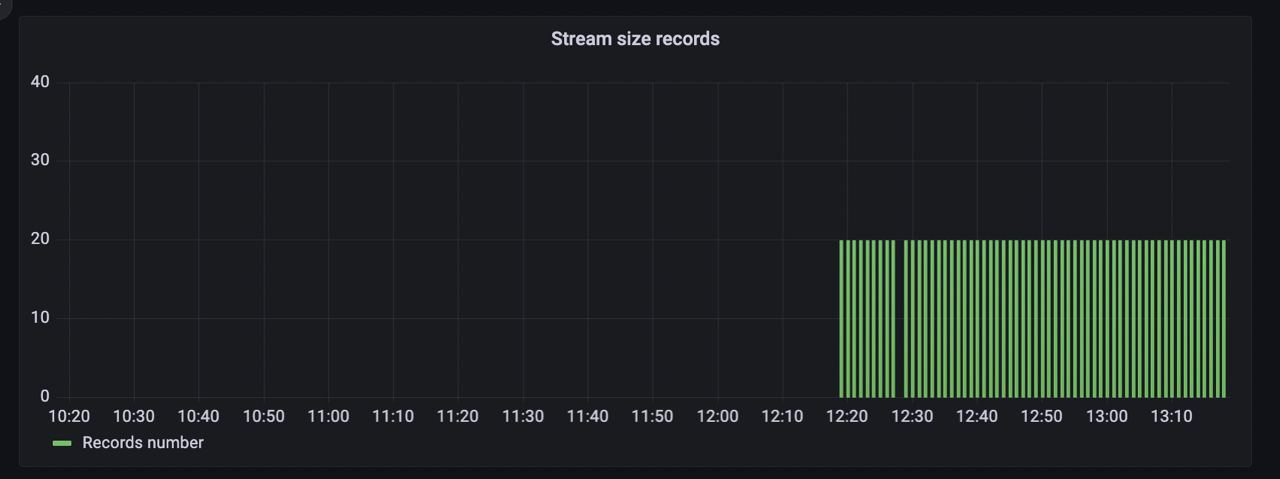Viewport: 1280px width, 479px height.
Task: Click the green bar above the 12:50 label
Action: coord(1041,320)
